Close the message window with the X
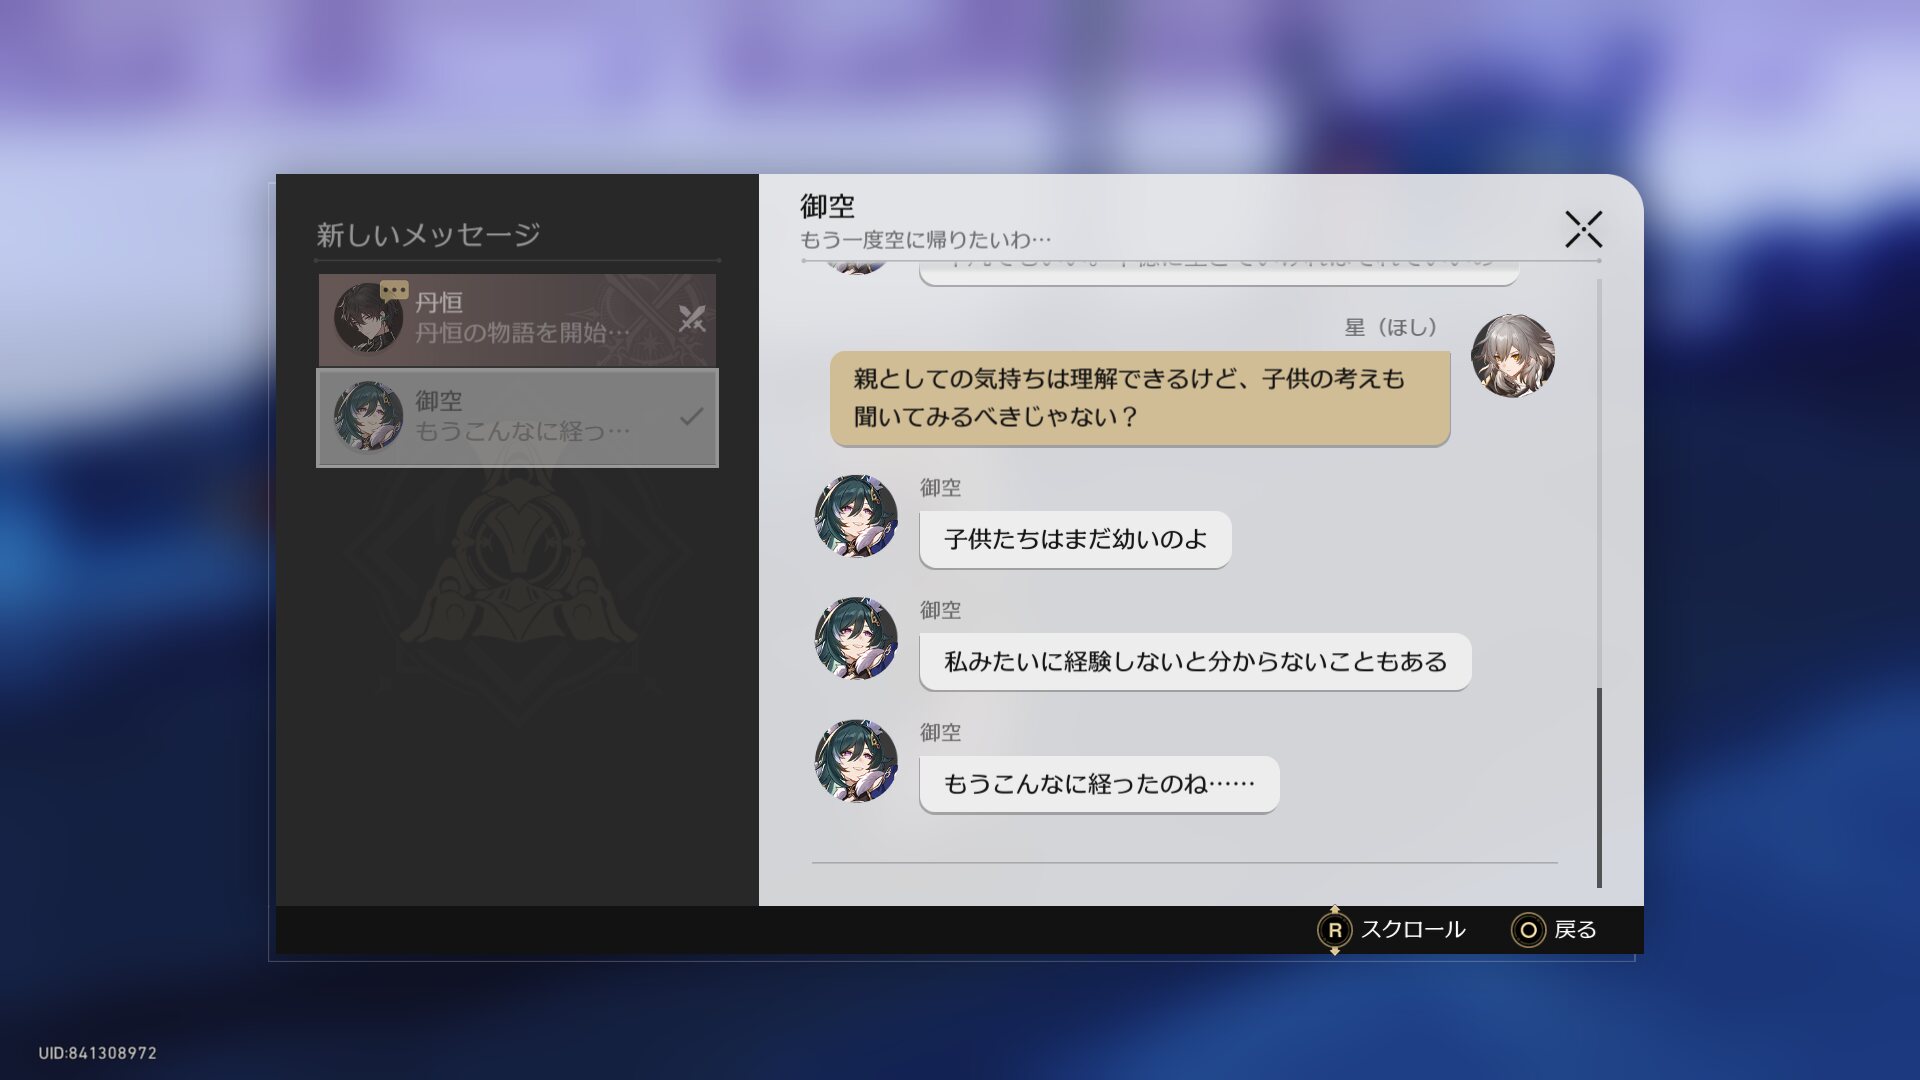 click(x=1583, y=229)
